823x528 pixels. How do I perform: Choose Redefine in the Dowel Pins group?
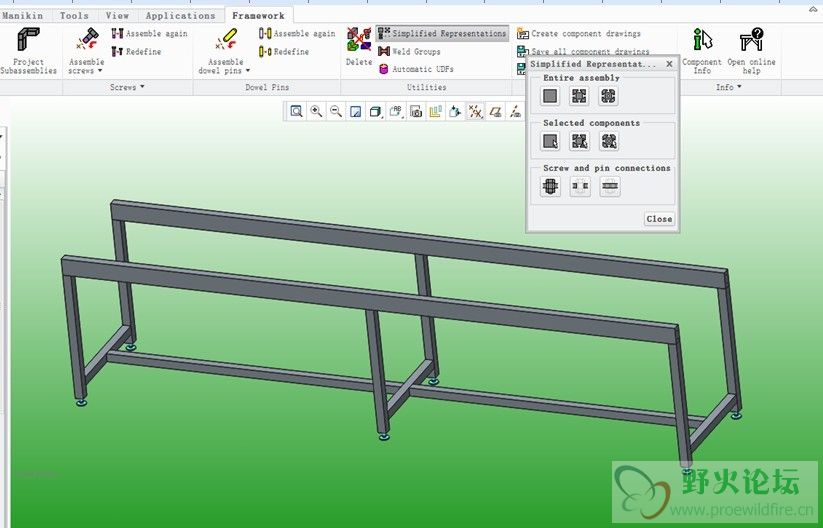(284, 51)
